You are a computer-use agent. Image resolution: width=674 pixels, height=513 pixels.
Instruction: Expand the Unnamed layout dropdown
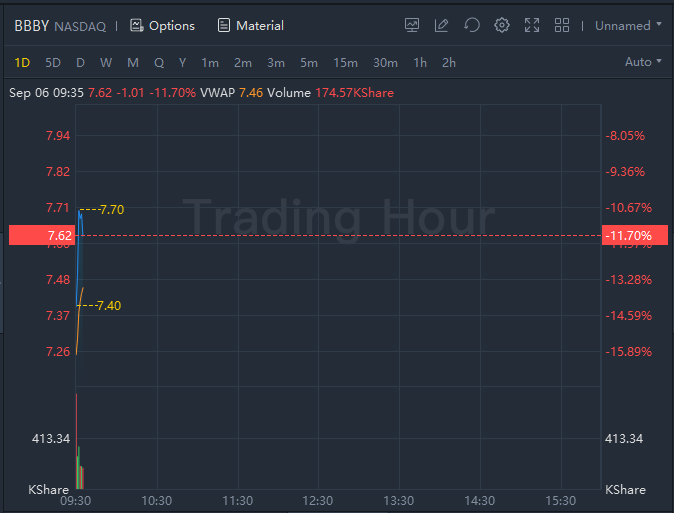click(x=628, y=25)
